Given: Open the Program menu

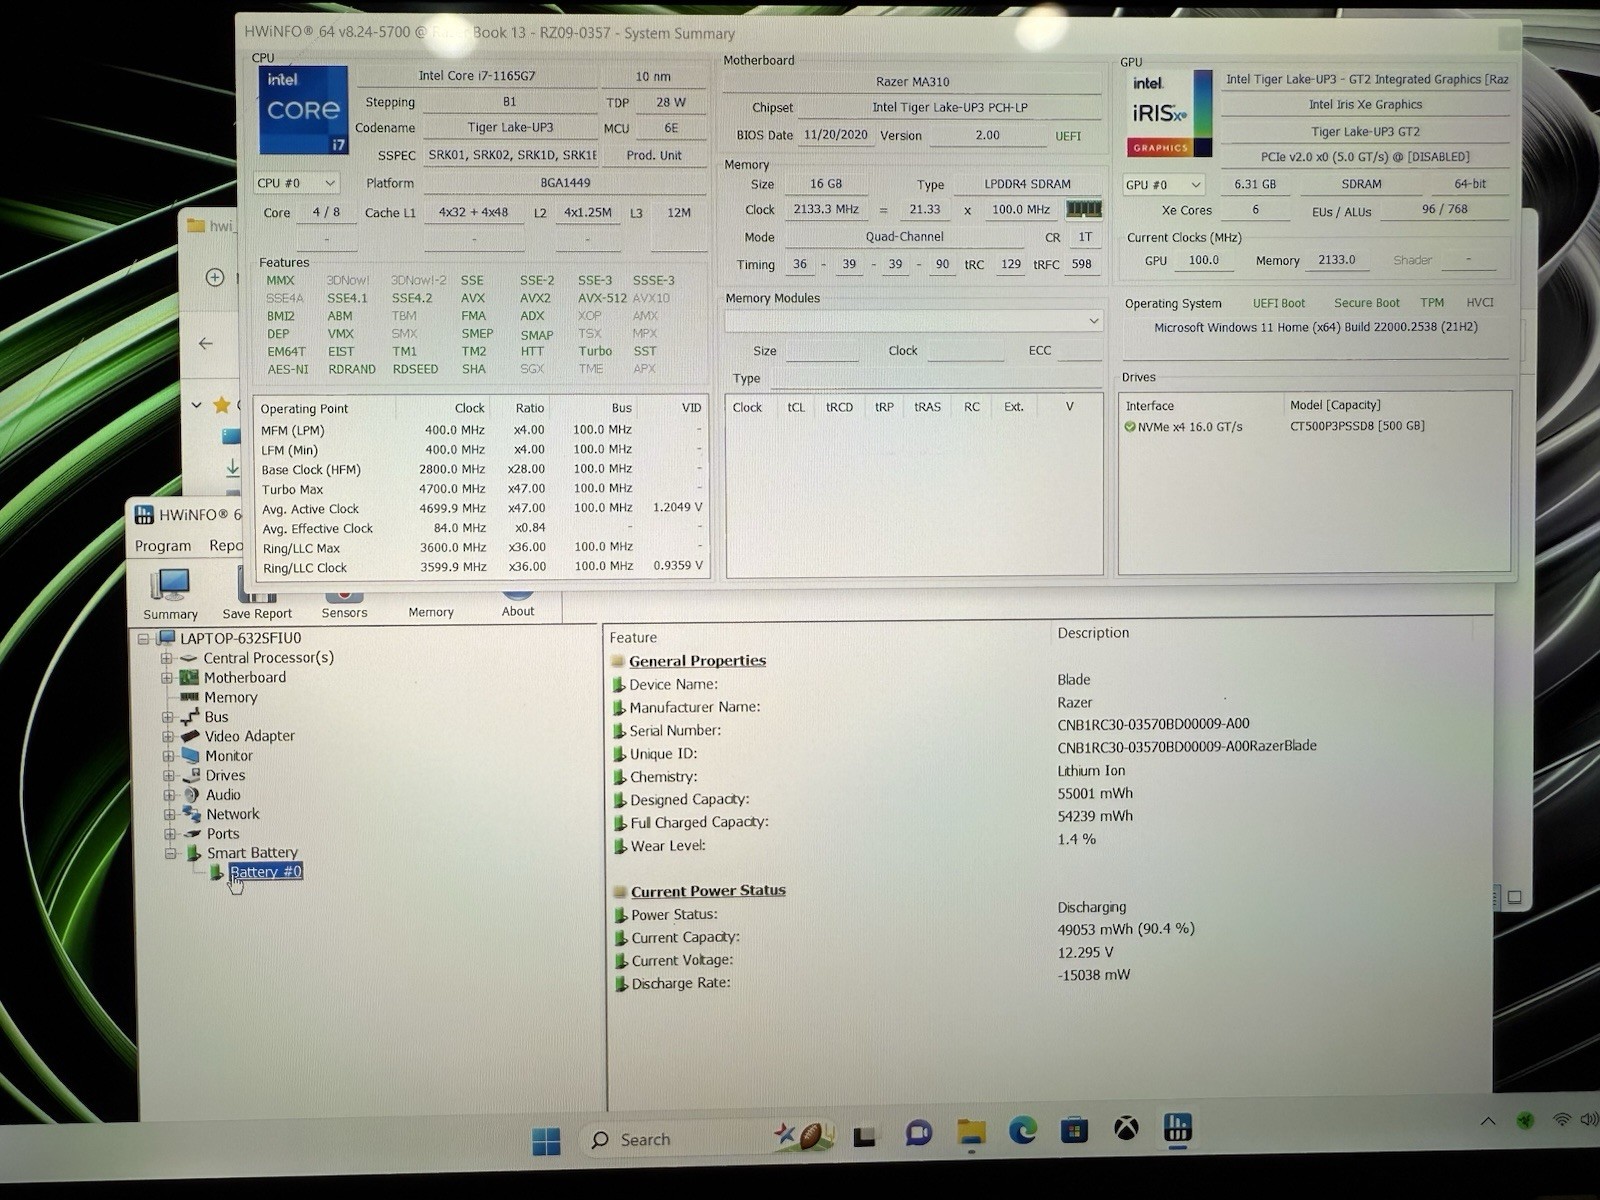Looking at the screenshot, I should [163, 546].
